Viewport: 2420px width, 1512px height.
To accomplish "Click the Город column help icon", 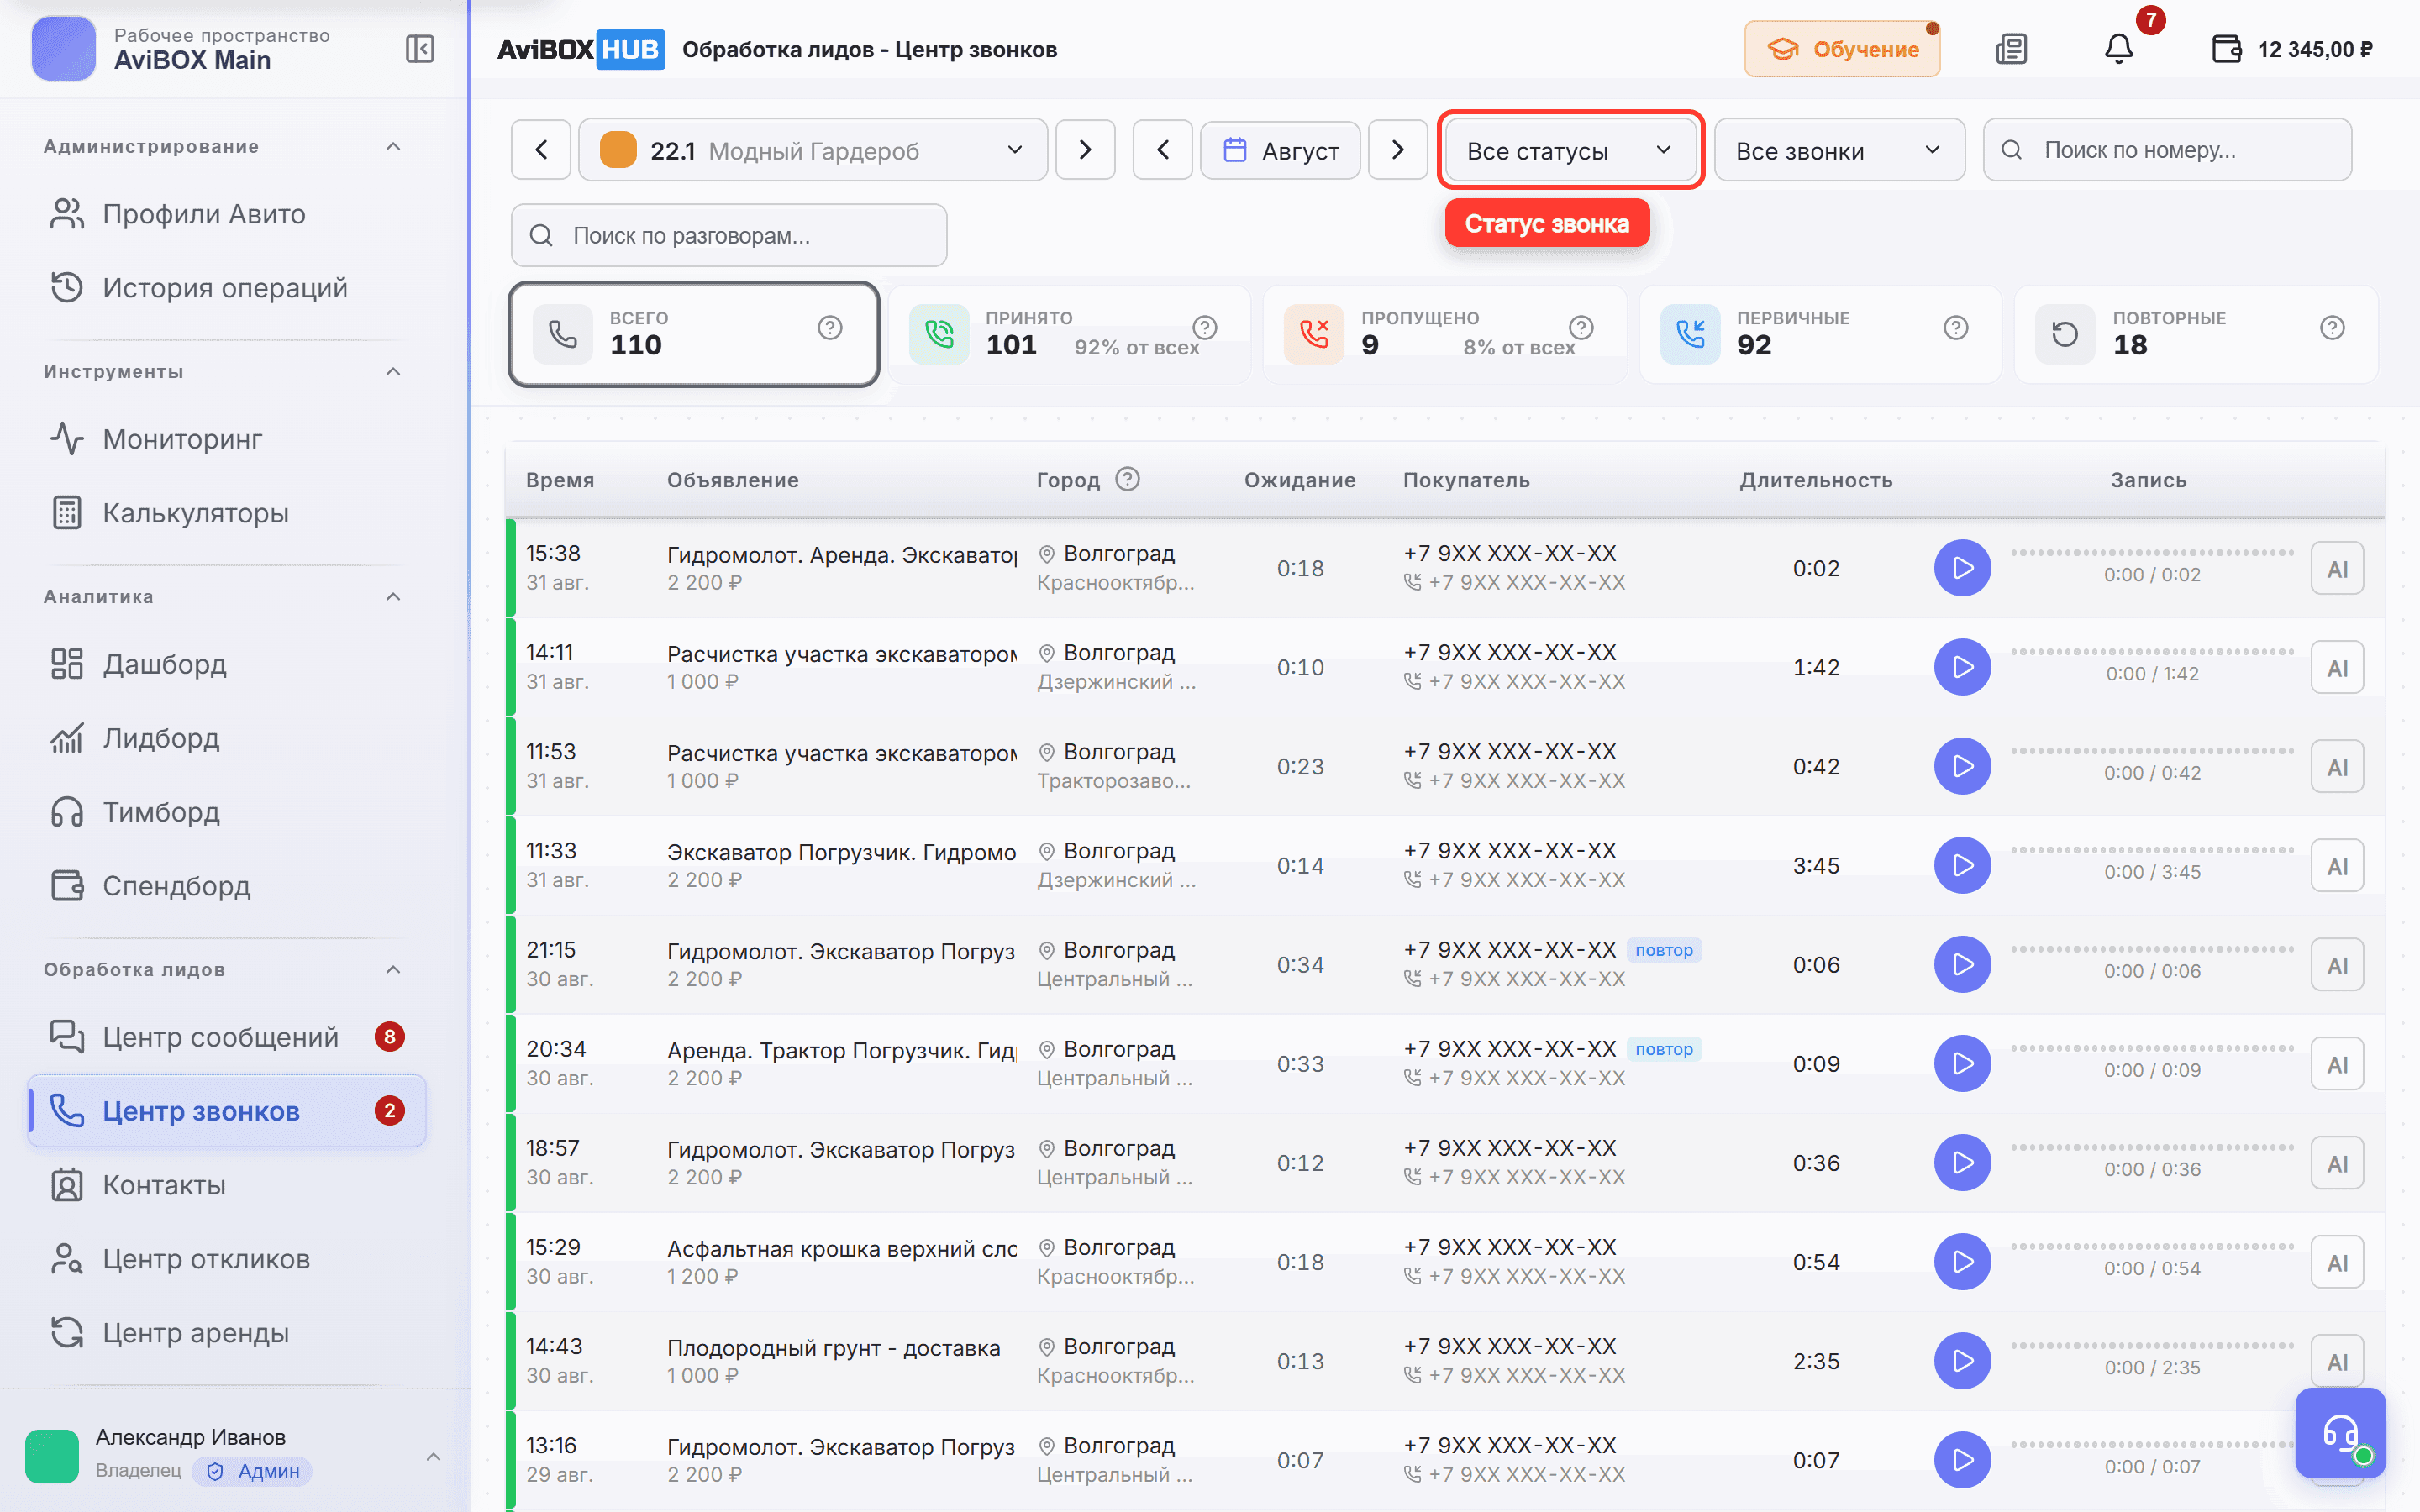I will point(1128,479).
